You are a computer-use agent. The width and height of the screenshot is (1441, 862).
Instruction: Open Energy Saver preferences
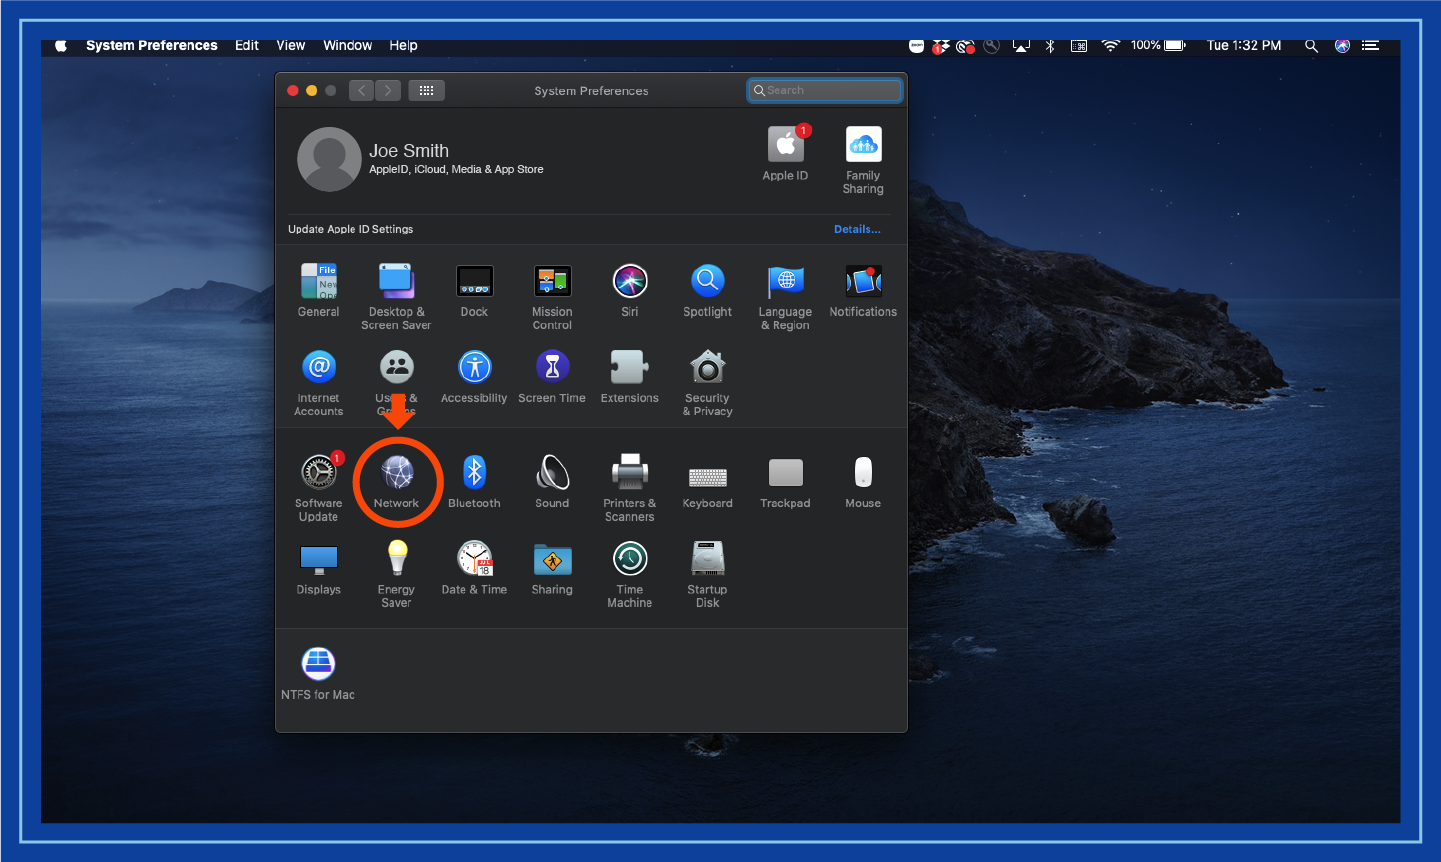pos(397,559)
